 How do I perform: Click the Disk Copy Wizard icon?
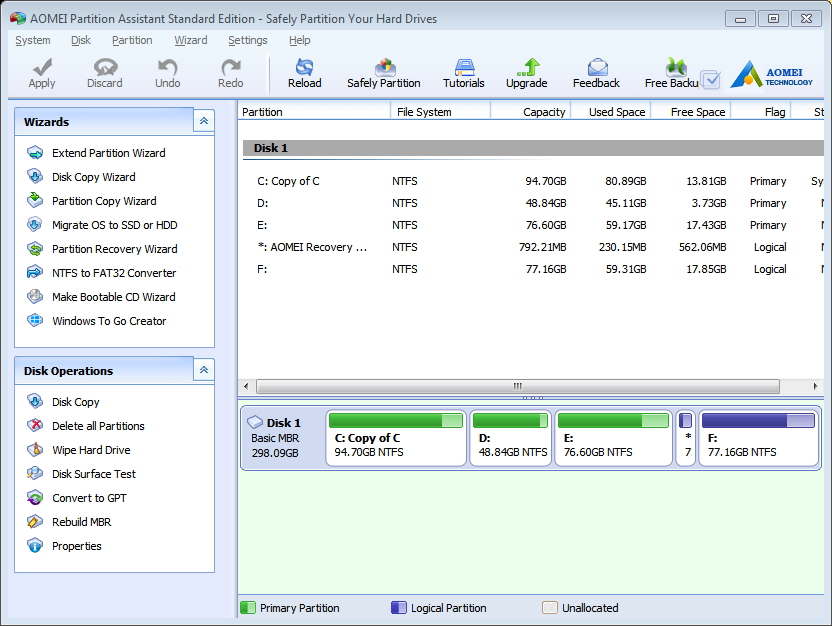point(35,177)
